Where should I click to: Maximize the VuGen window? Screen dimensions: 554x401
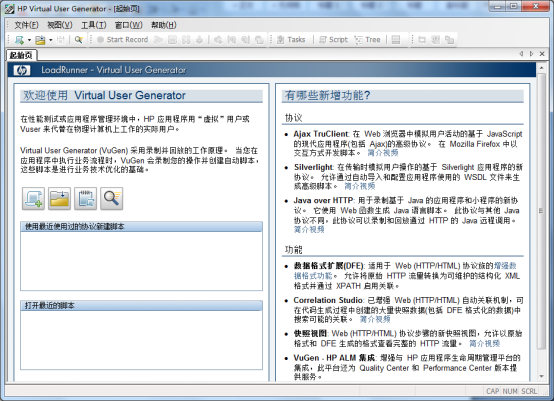514,6
